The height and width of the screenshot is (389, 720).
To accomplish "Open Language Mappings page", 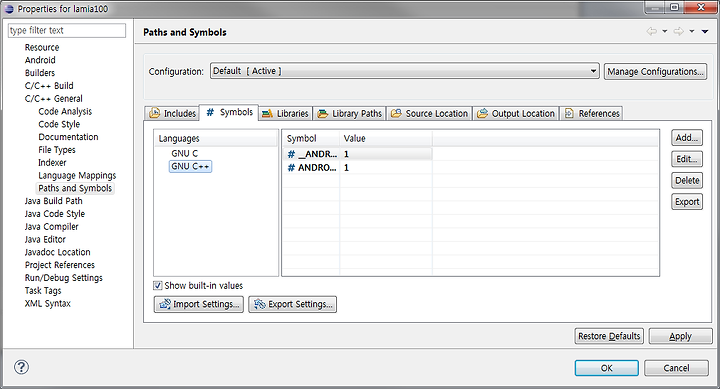I will (77, 175).
